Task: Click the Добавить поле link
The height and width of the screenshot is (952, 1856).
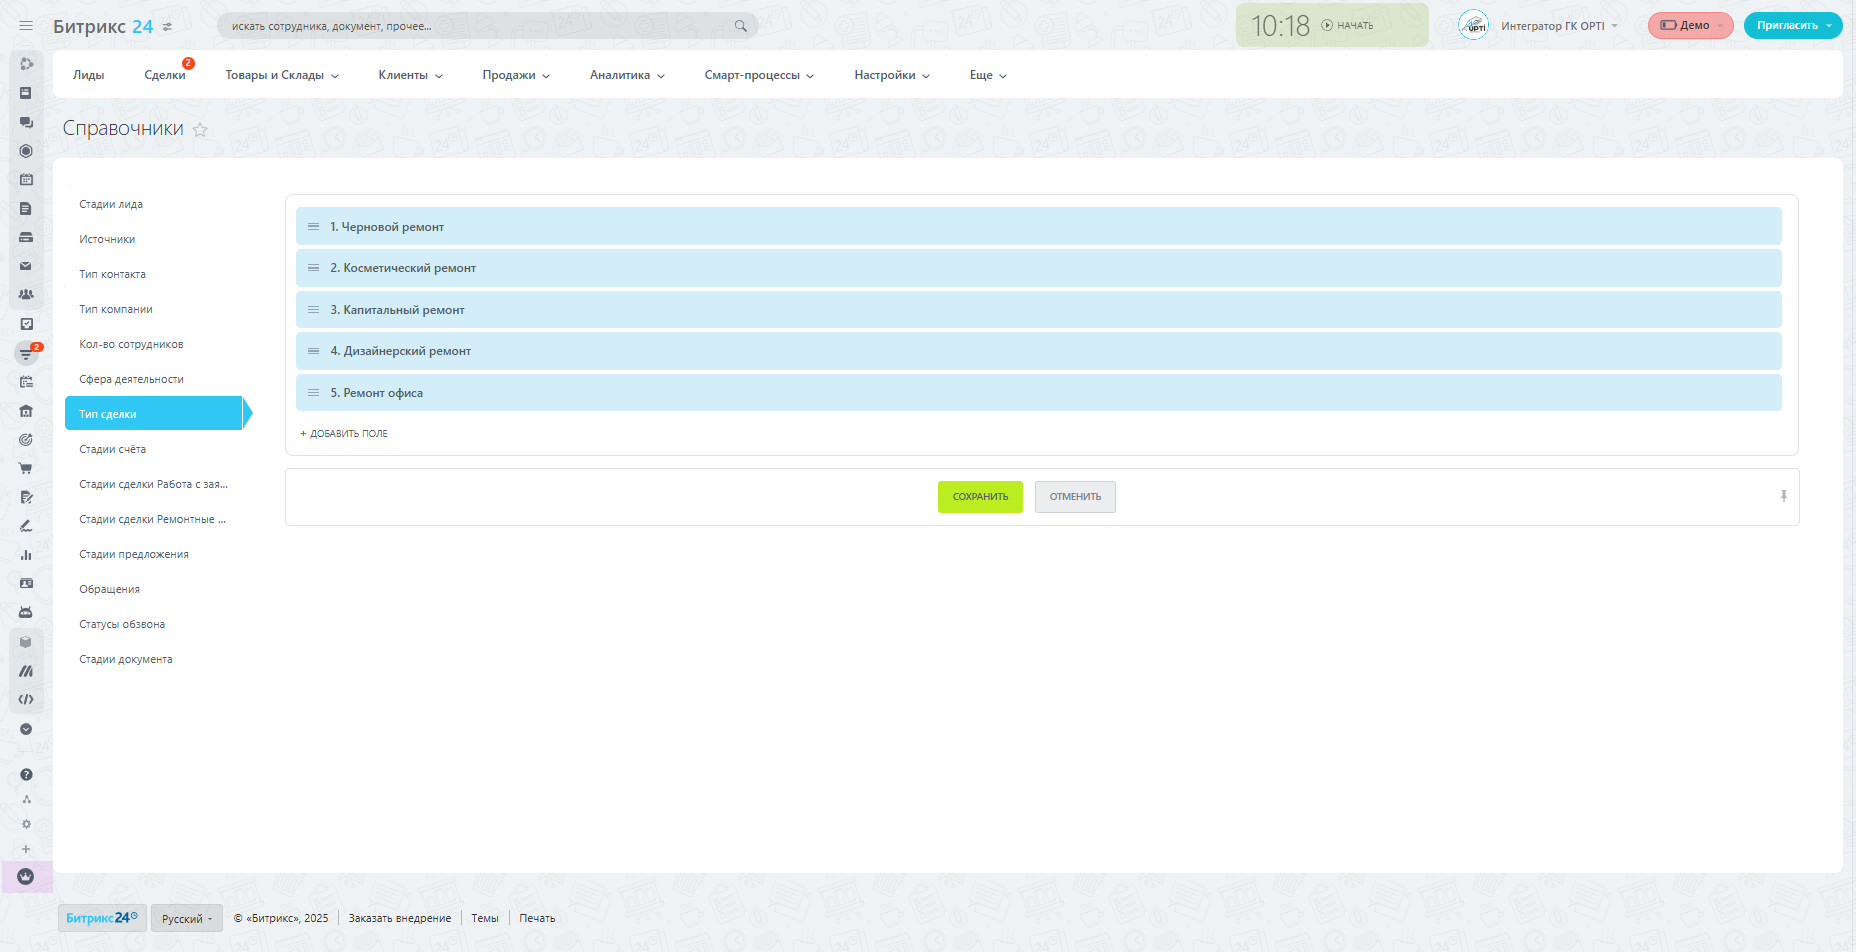Action: [344, 434]
